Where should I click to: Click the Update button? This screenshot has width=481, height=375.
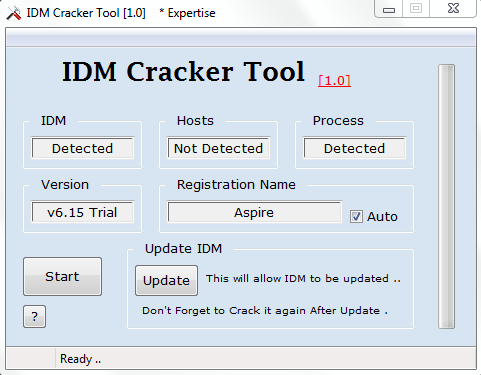[x=166, y=280]
